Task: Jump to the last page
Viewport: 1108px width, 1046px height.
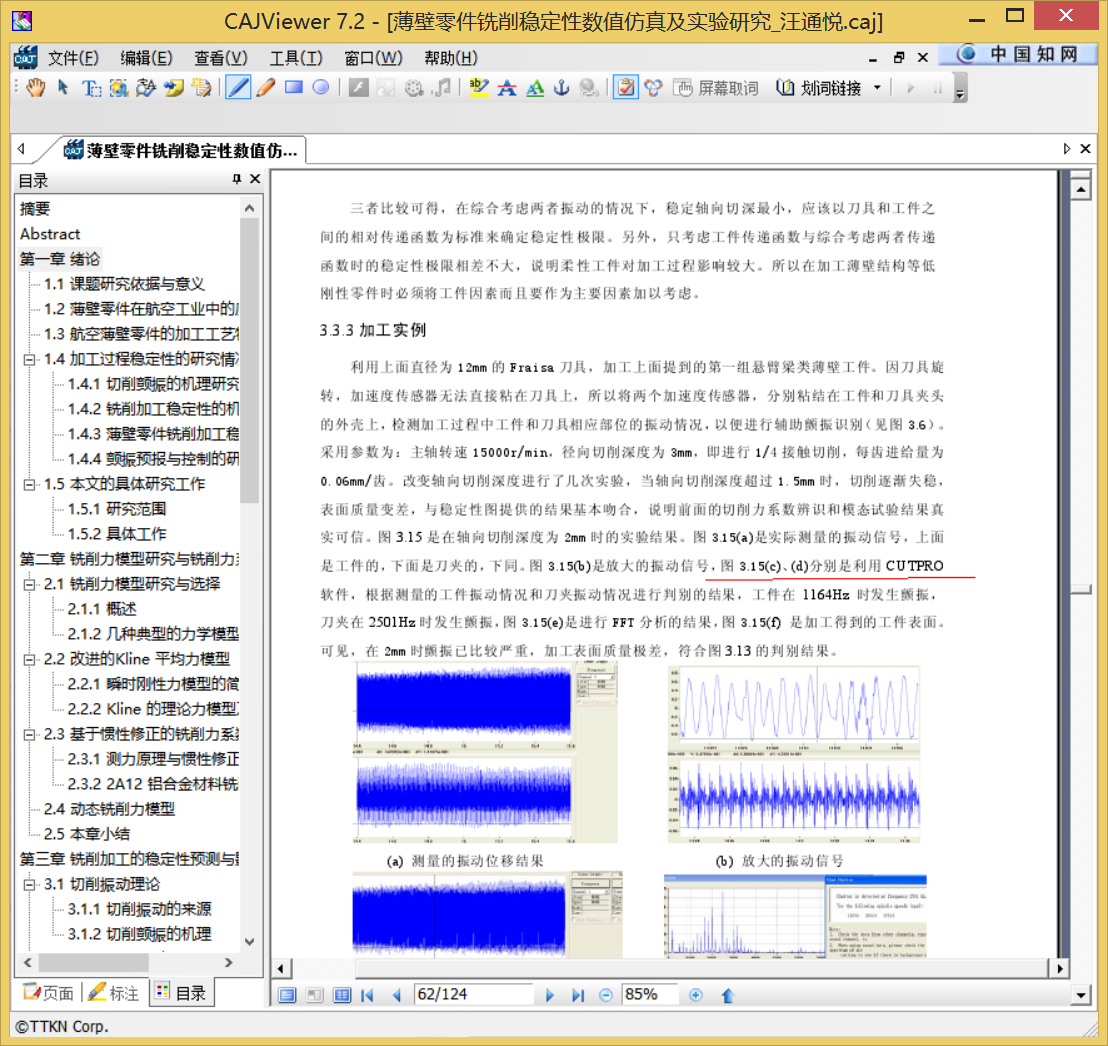Action: pyautogui.click(x=578, y=995)
